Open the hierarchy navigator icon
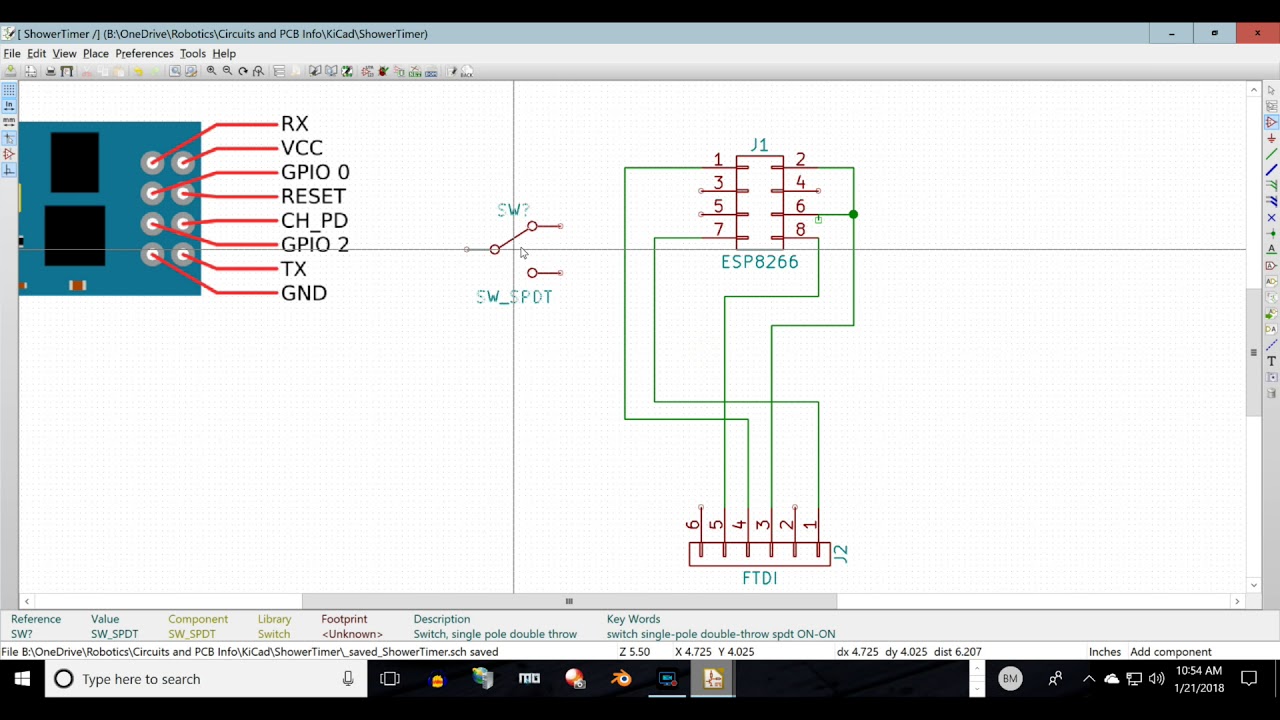The height and width of the screenshot is (720, 1280). (279, 71)
